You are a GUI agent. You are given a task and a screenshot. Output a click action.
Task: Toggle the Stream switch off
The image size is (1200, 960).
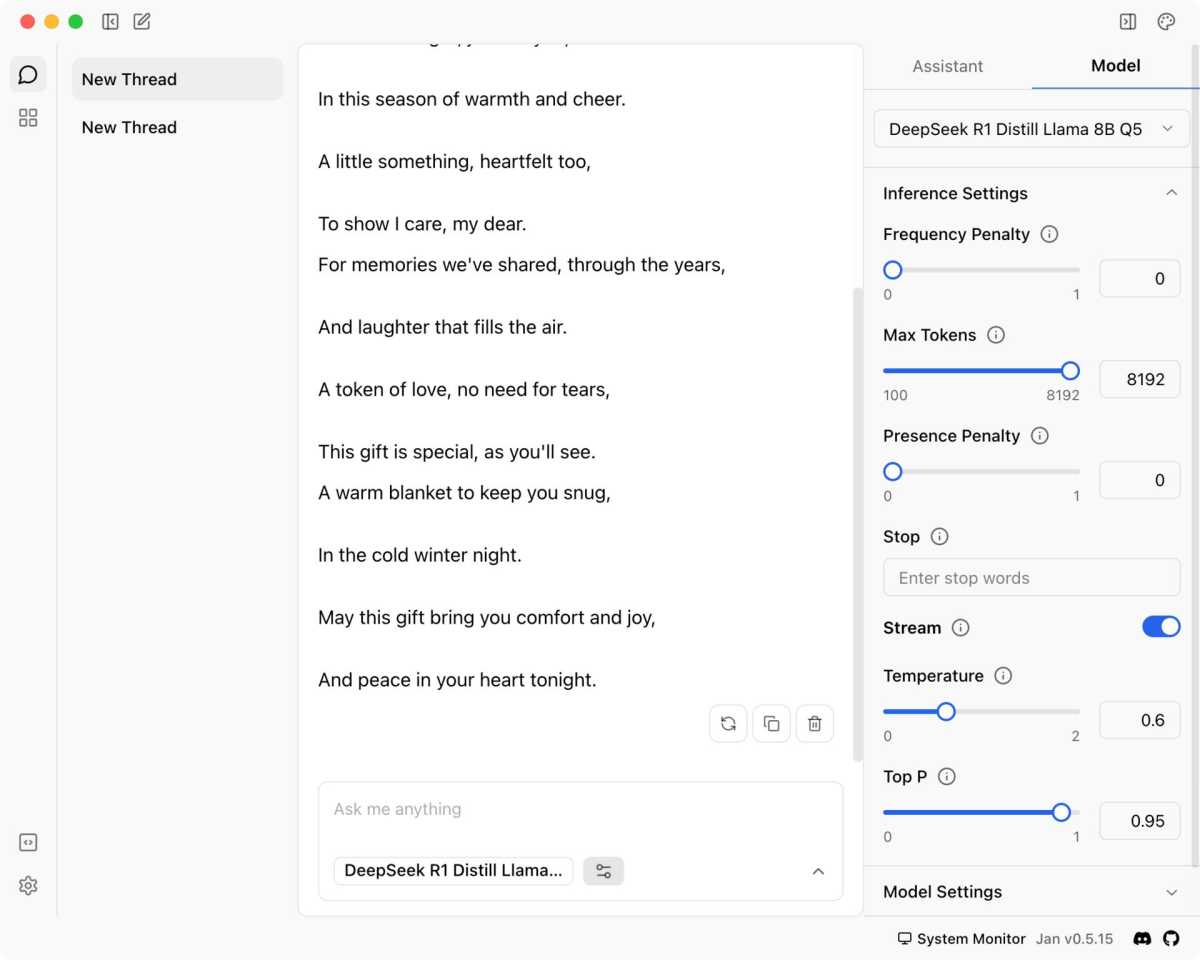tap(1161, 627)
